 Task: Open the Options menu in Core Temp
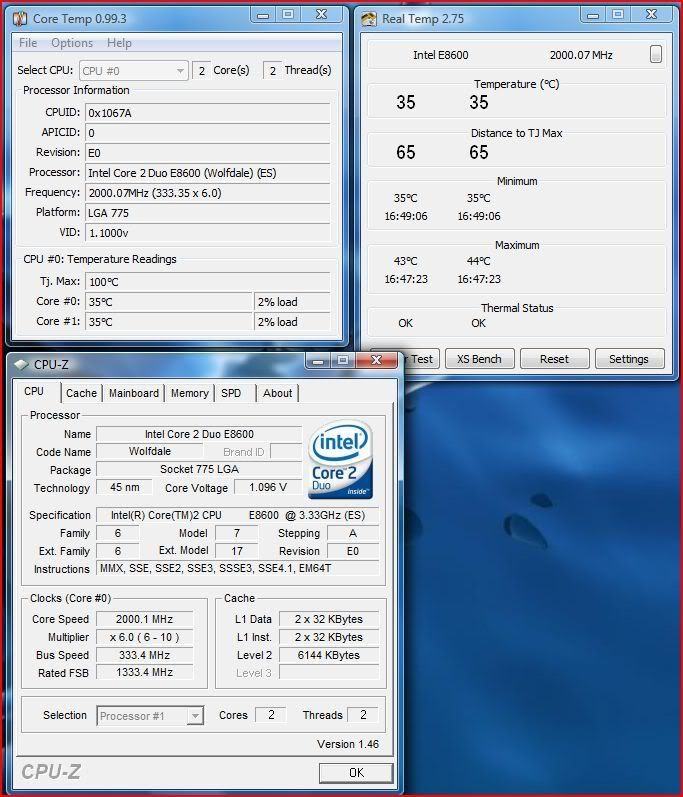72,43
